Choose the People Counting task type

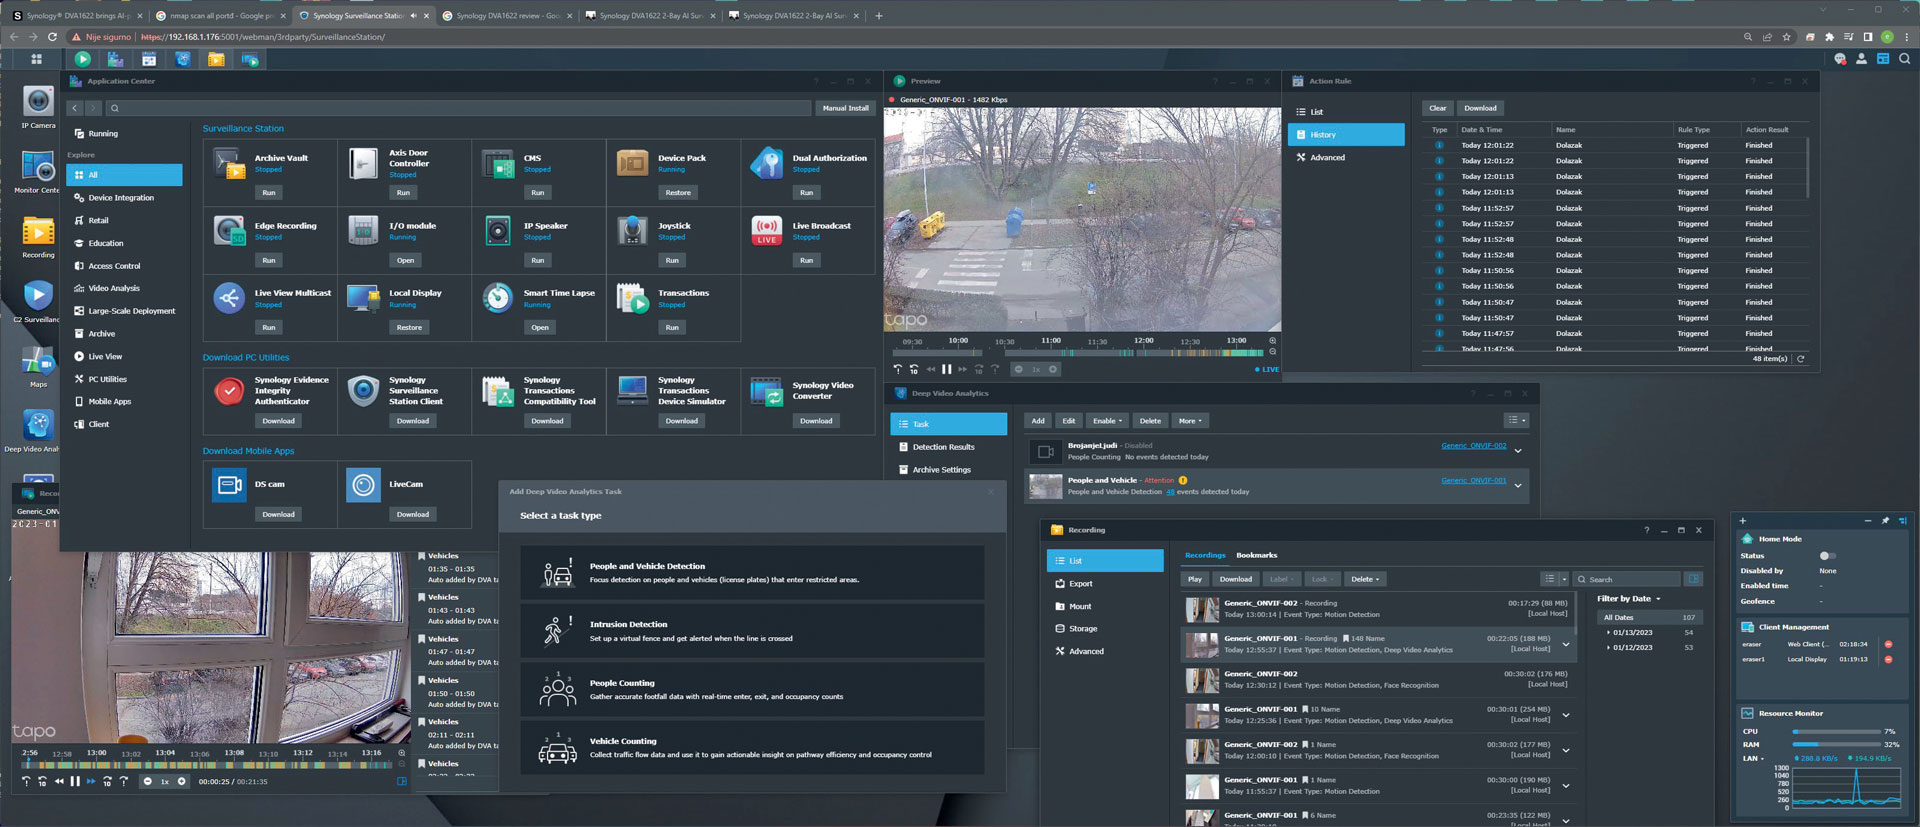click(x=752, y=689)
